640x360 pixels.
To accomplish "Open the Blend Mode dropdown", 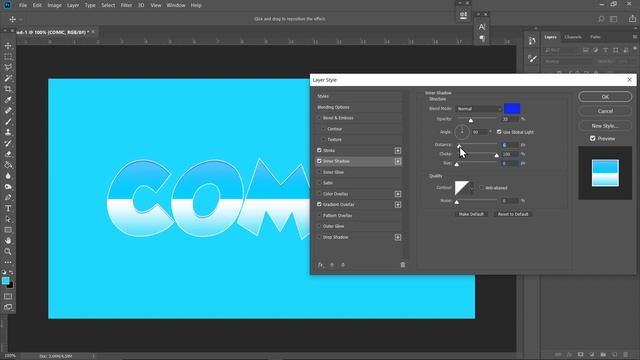I will coord(478,109).
